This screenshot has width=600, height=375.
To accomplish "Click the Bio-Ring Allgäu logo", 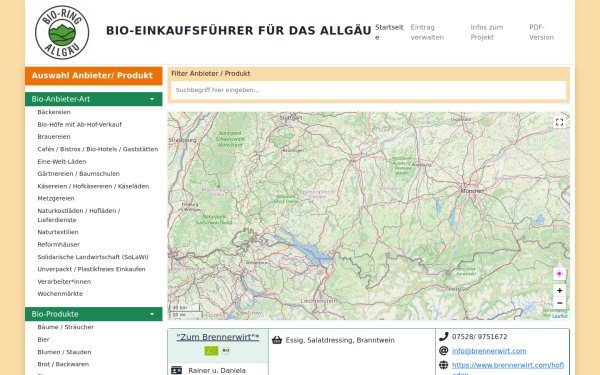I will (x=62, y=33).
